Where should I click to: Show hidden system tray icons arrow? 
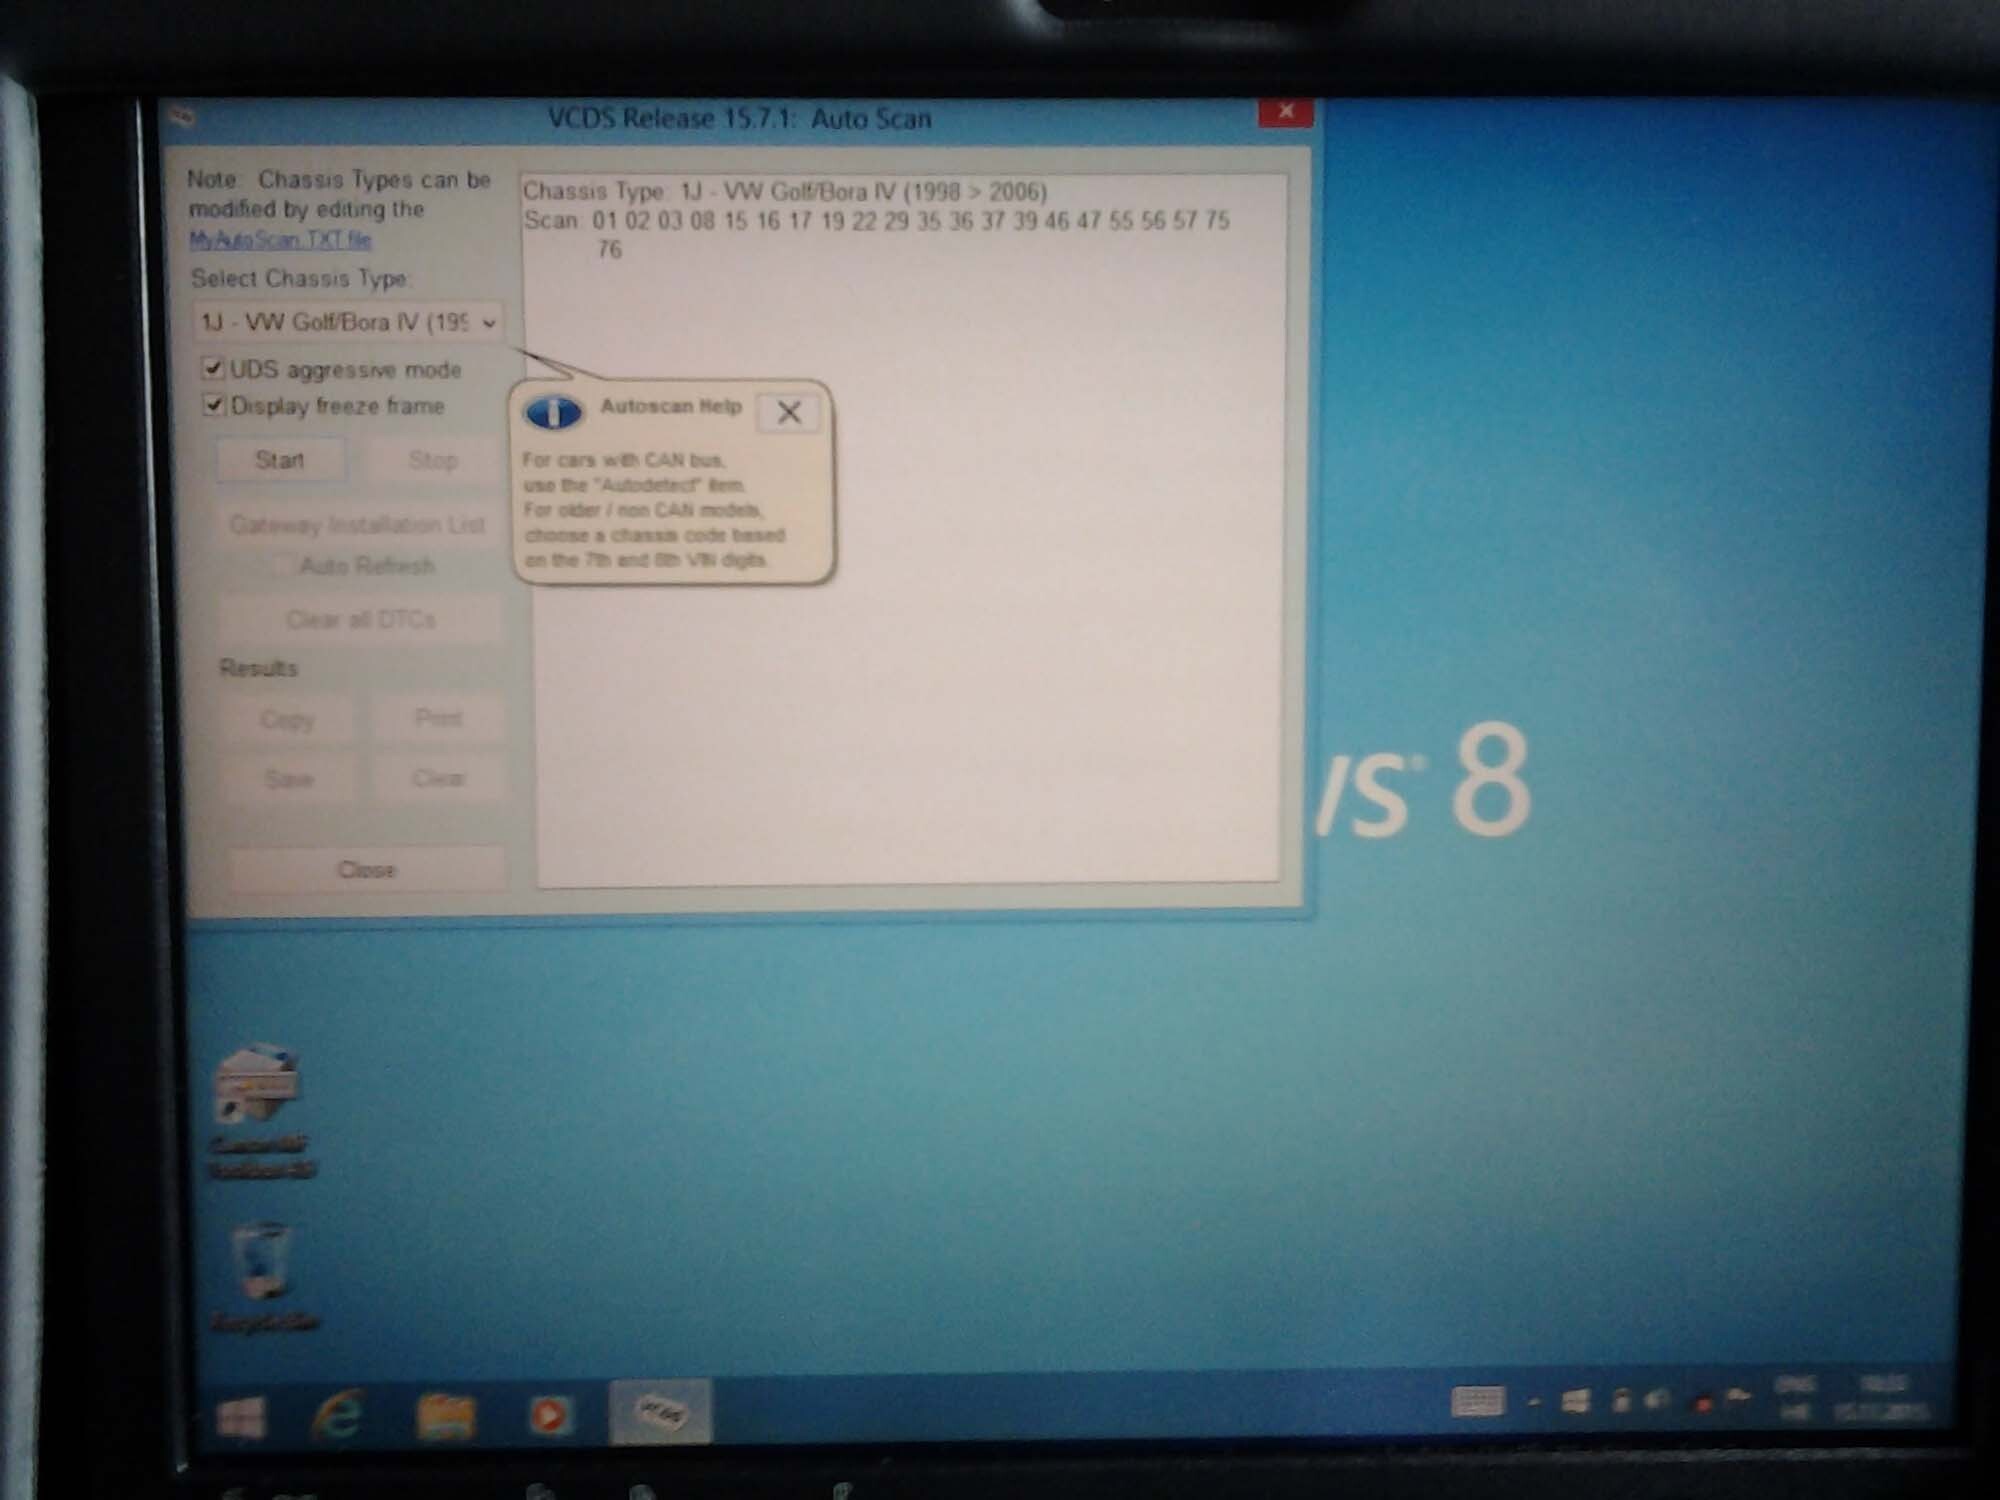click(x=1534, y=1402)
